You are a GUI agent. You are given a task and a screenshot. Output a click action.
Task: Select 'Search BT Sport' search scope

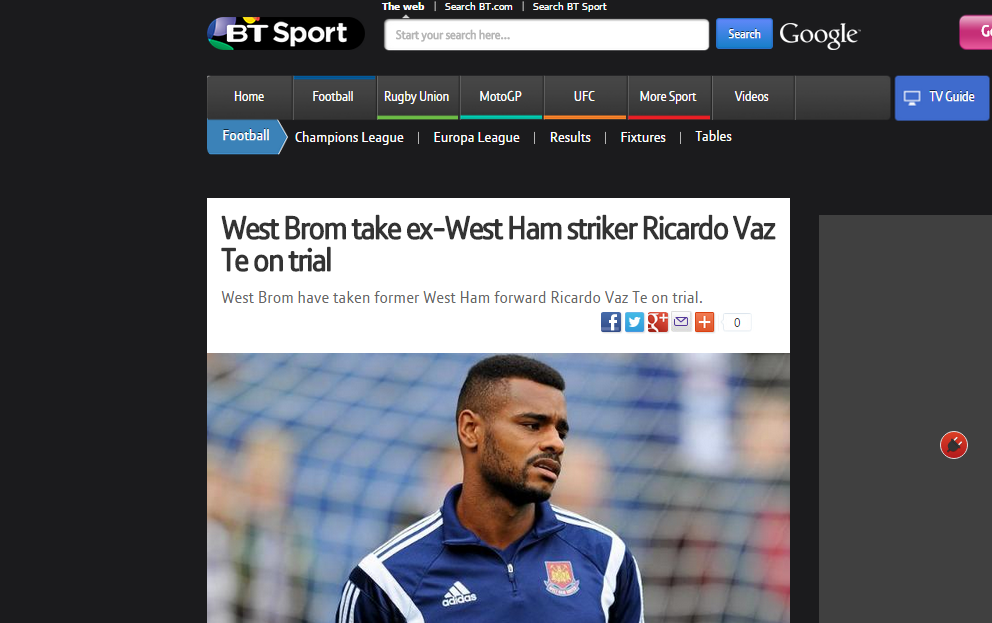point(569,6)
